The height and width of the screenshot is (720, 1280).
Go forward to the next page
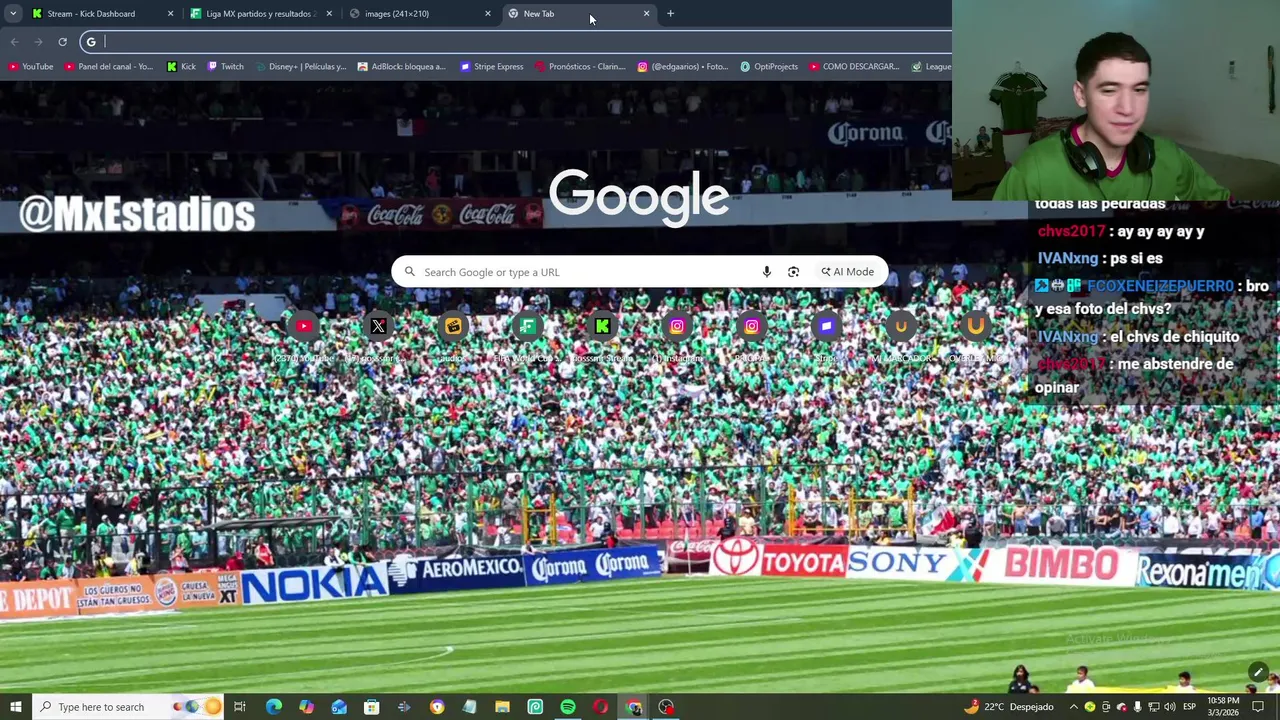pos(38,42)
